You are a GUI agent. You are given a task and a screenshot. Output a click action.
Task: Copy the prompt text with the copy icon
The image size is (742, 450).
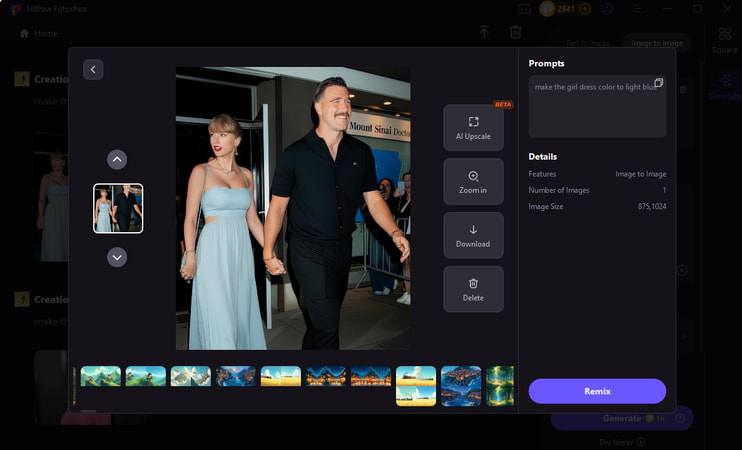coord(658,83)
